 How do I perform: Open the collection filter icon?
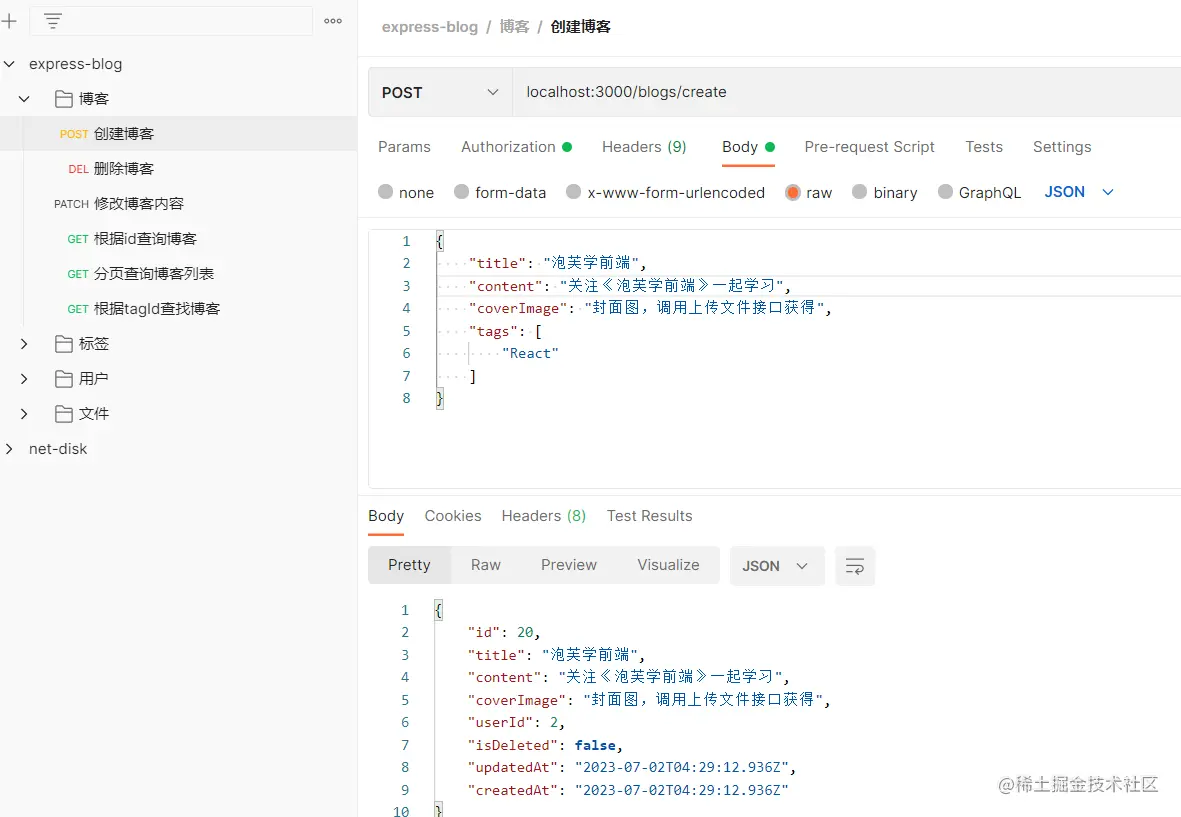53,21
